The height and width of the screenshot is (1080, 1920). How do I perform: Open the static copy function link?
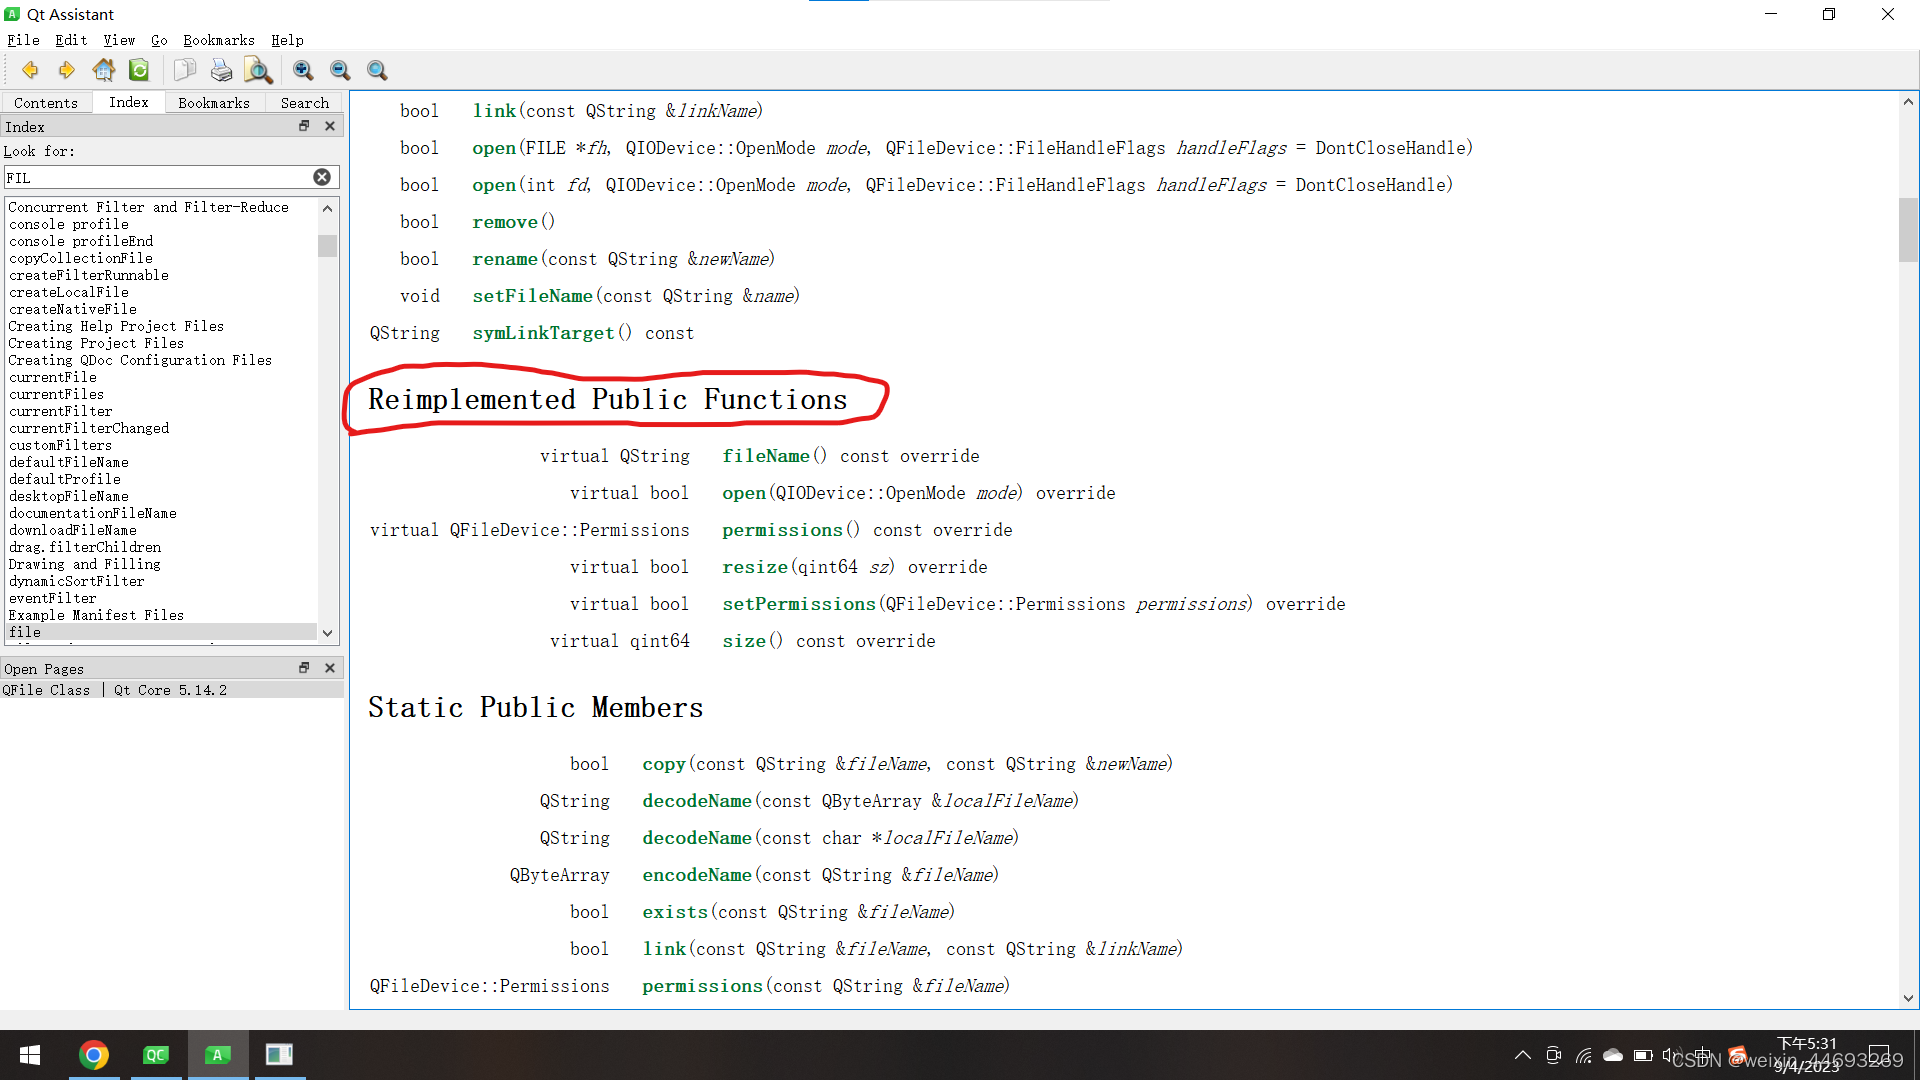(664, 764)
